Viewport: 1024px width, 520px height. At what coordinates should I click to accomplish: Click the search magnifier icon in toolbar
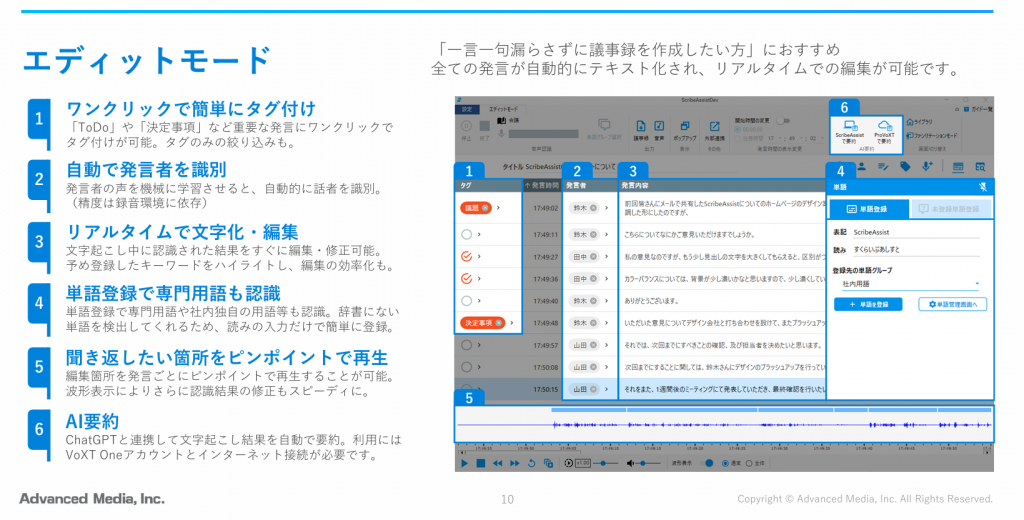(980, 167)
